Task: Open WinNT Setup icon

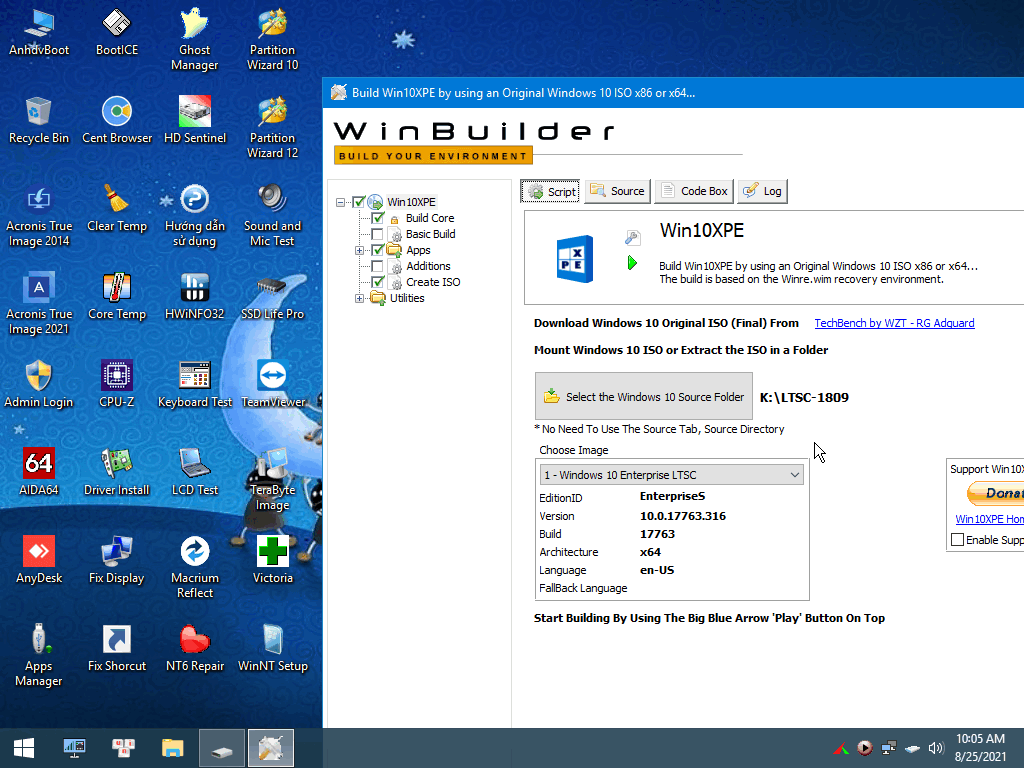Action: [x=272, y=648]
